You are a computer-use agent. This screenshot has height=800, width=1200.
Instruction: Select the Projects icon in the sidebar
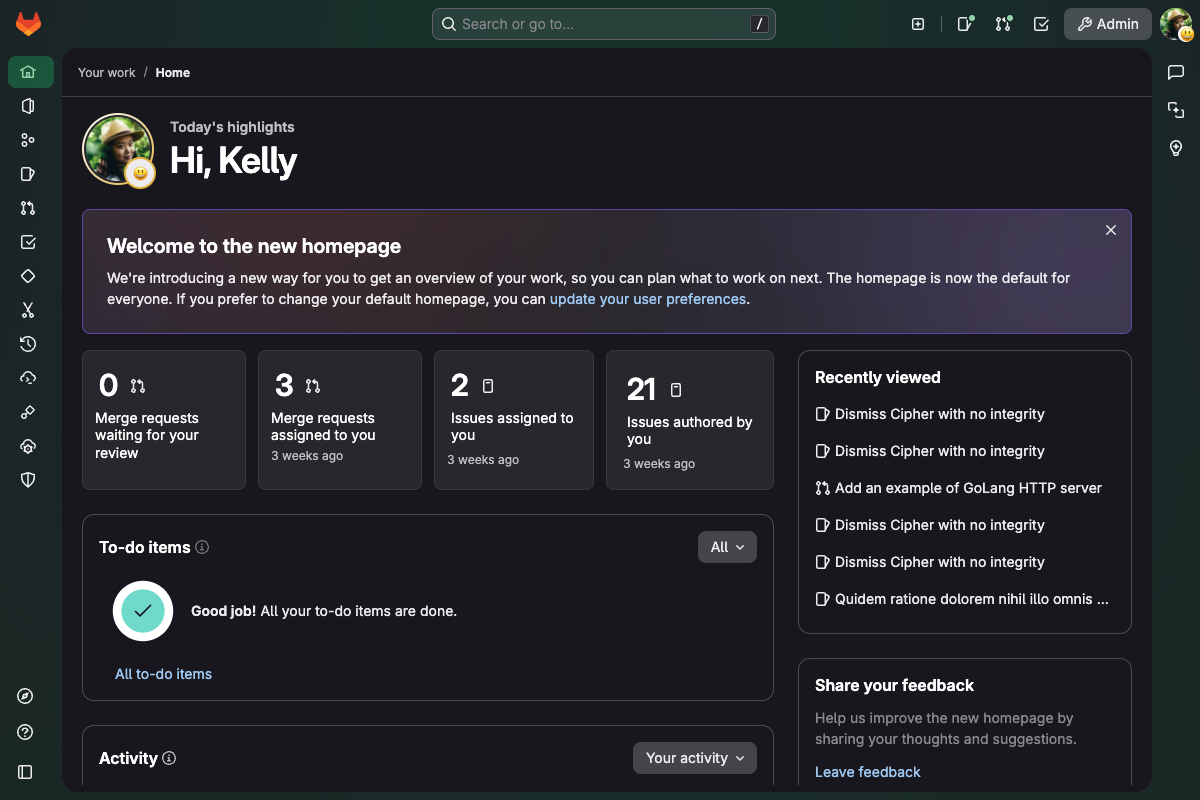28,105
